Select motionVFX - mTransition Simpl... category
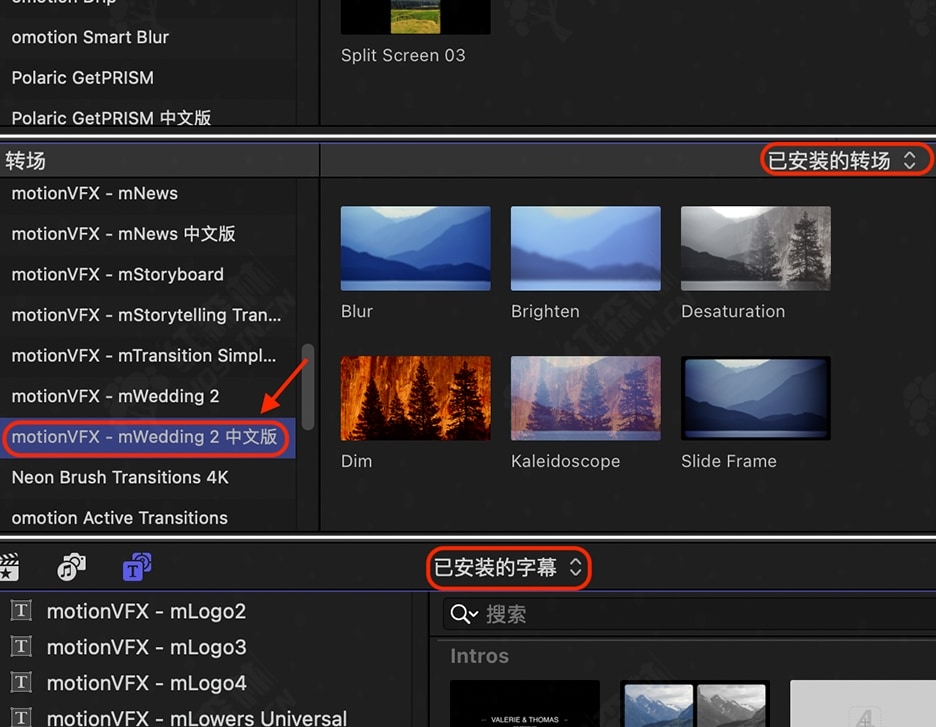Screen dimensions: 936x727 (x=147, y=356)
